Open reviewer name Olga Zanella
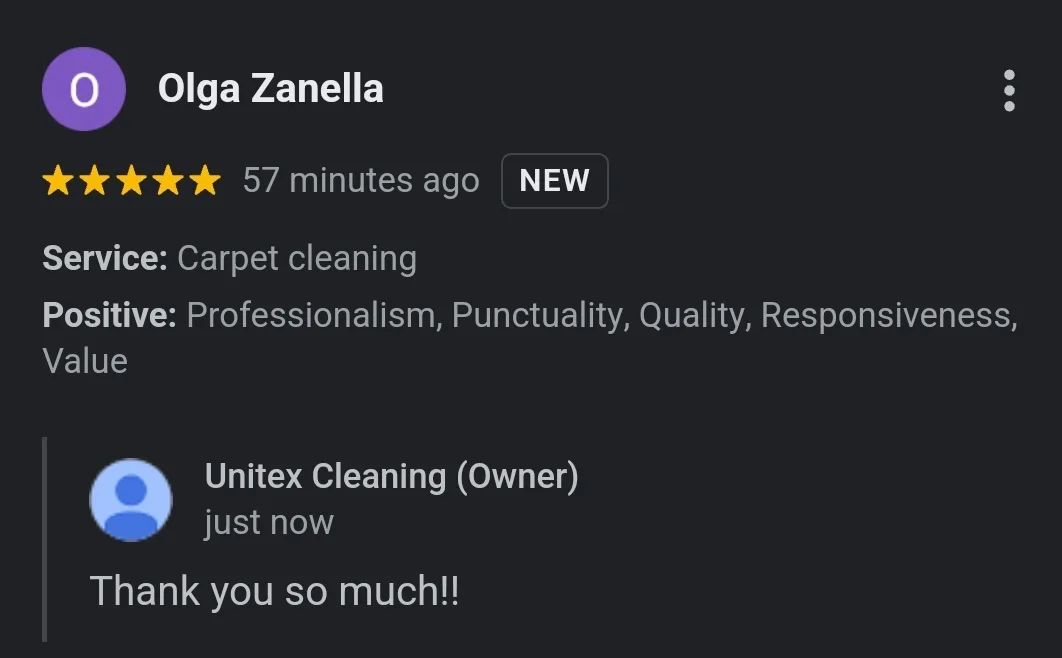This screenshot has height=658, width=1062. pyautogui.click(x=270, y=89)
